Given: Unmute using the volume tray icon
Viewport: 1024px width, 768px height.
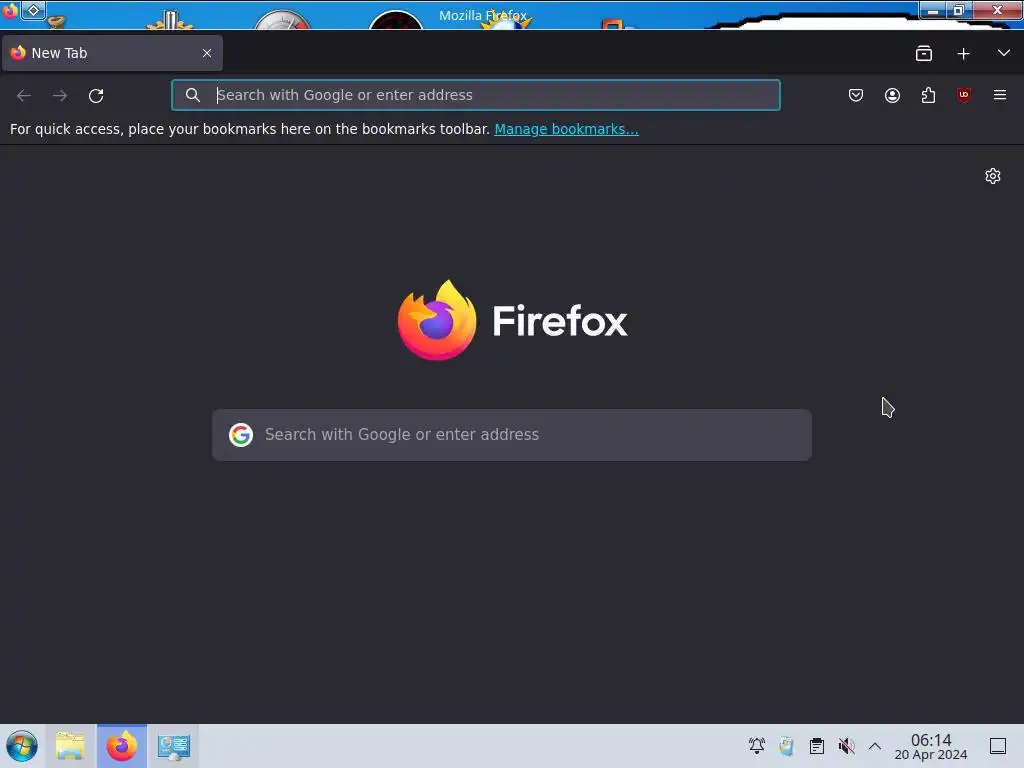Looking at the screenshot, I should point(846,746).
